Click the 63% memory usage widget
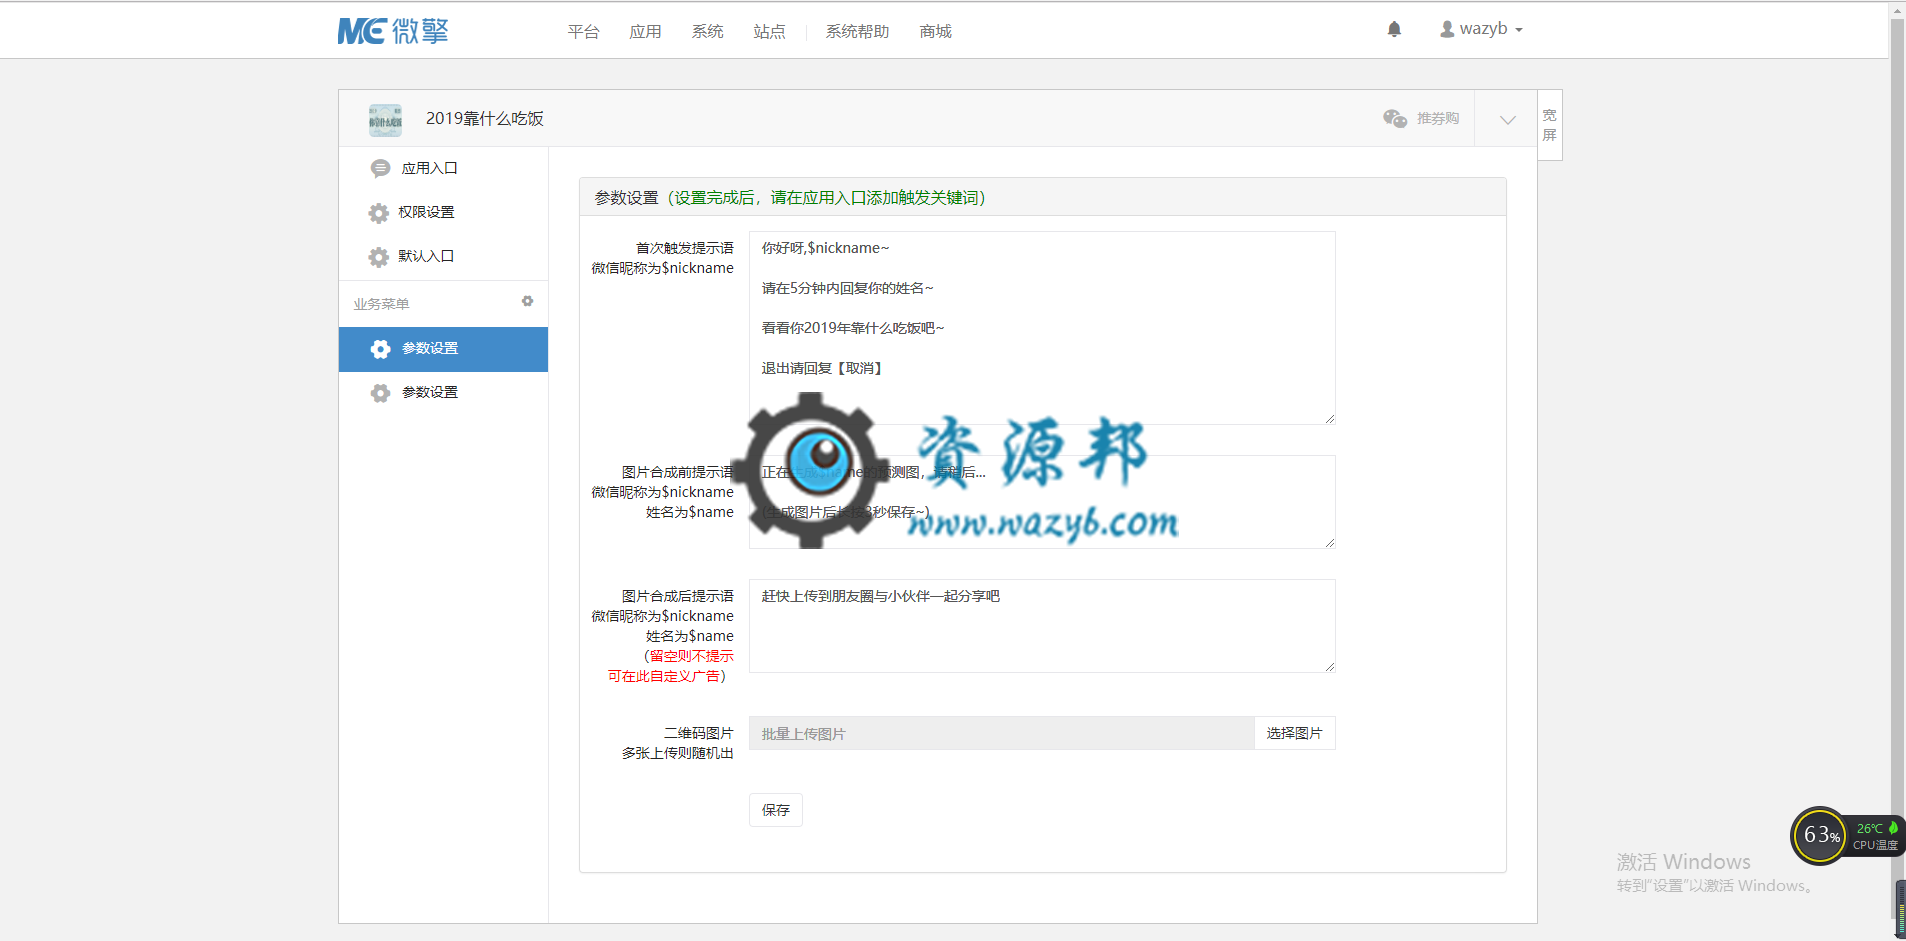1906x941 pixels. [1820, 836]
